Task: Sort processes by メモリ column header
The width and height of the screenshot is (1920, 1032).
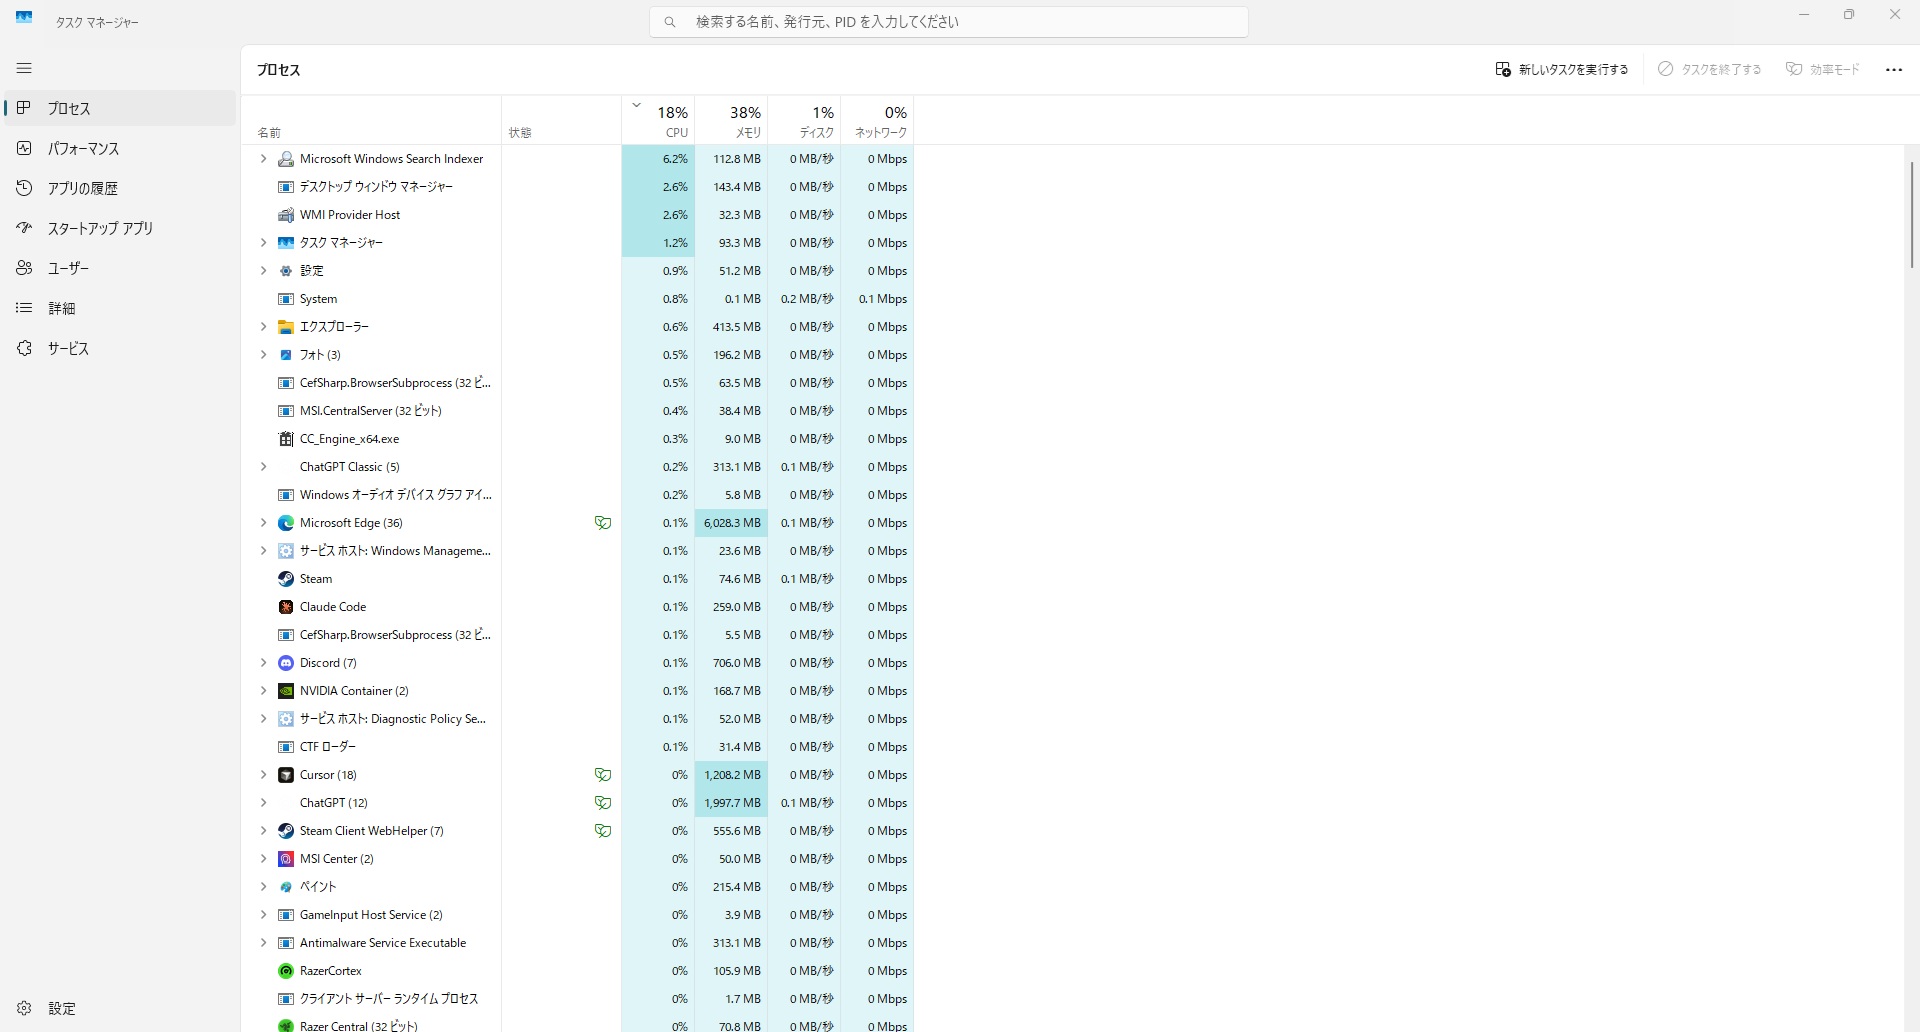Action: pos(731,120)
